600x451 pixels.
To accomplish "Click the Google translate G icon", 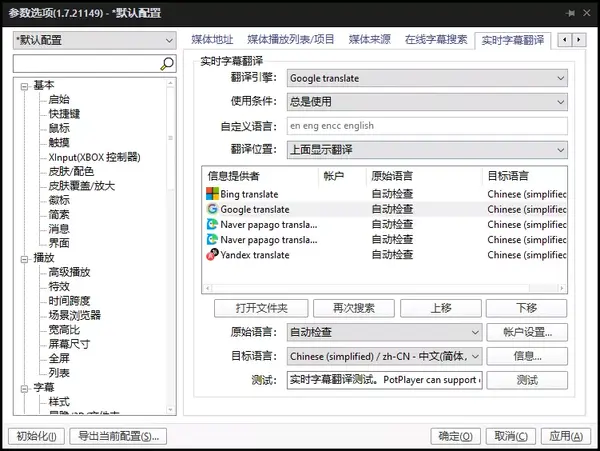I will coord(212,209).
